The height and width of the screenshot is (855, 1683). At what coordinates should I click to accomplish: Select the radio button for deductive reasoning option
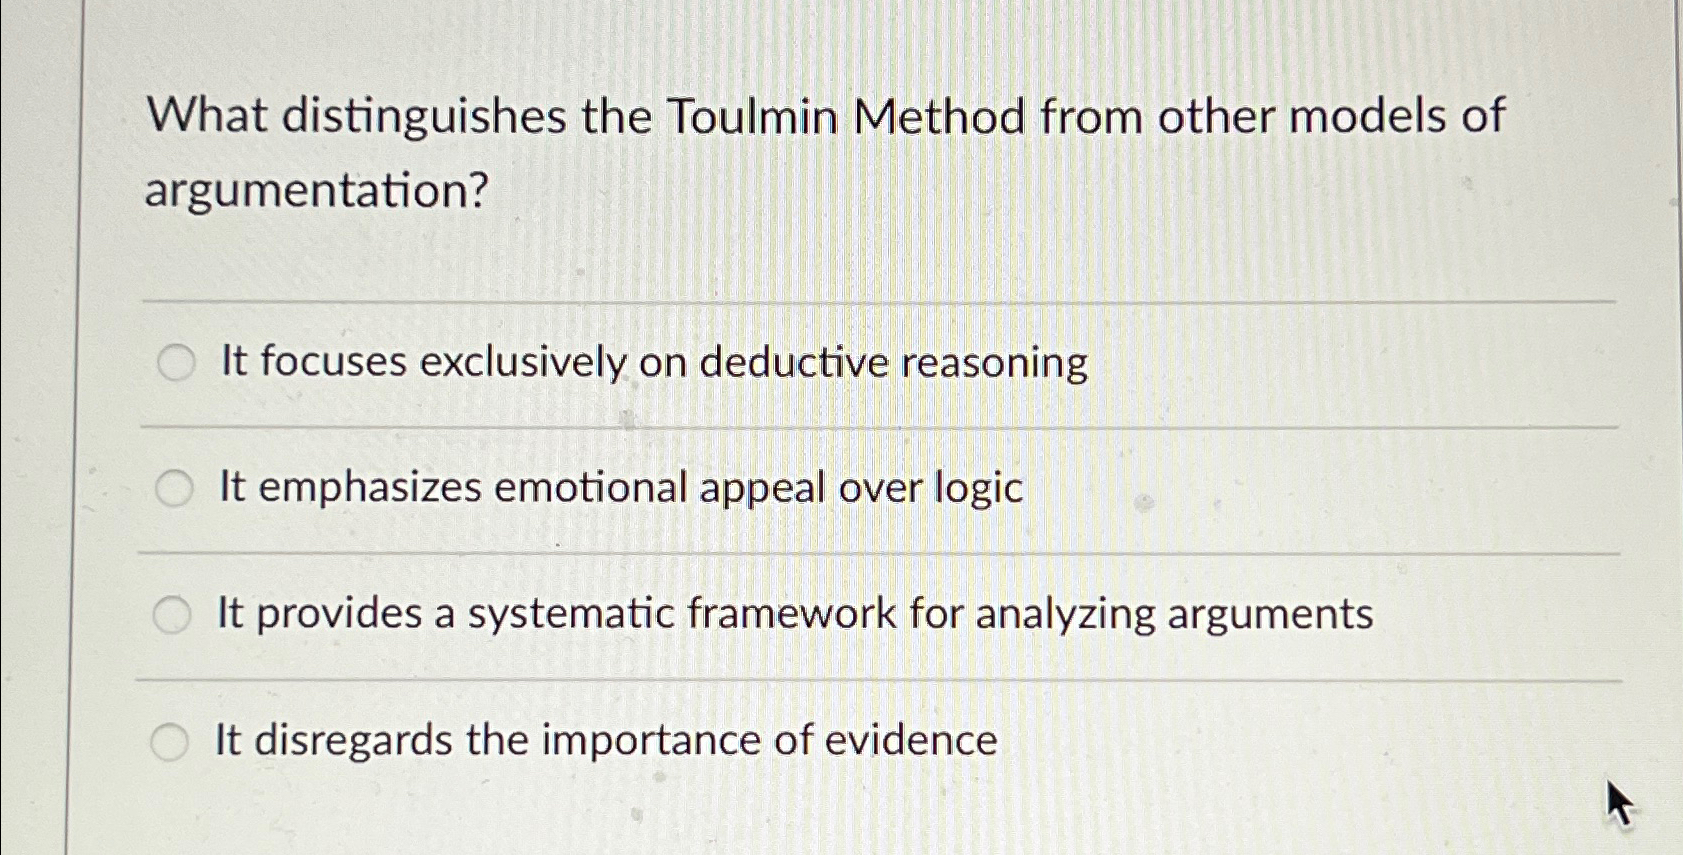(175, 363)
